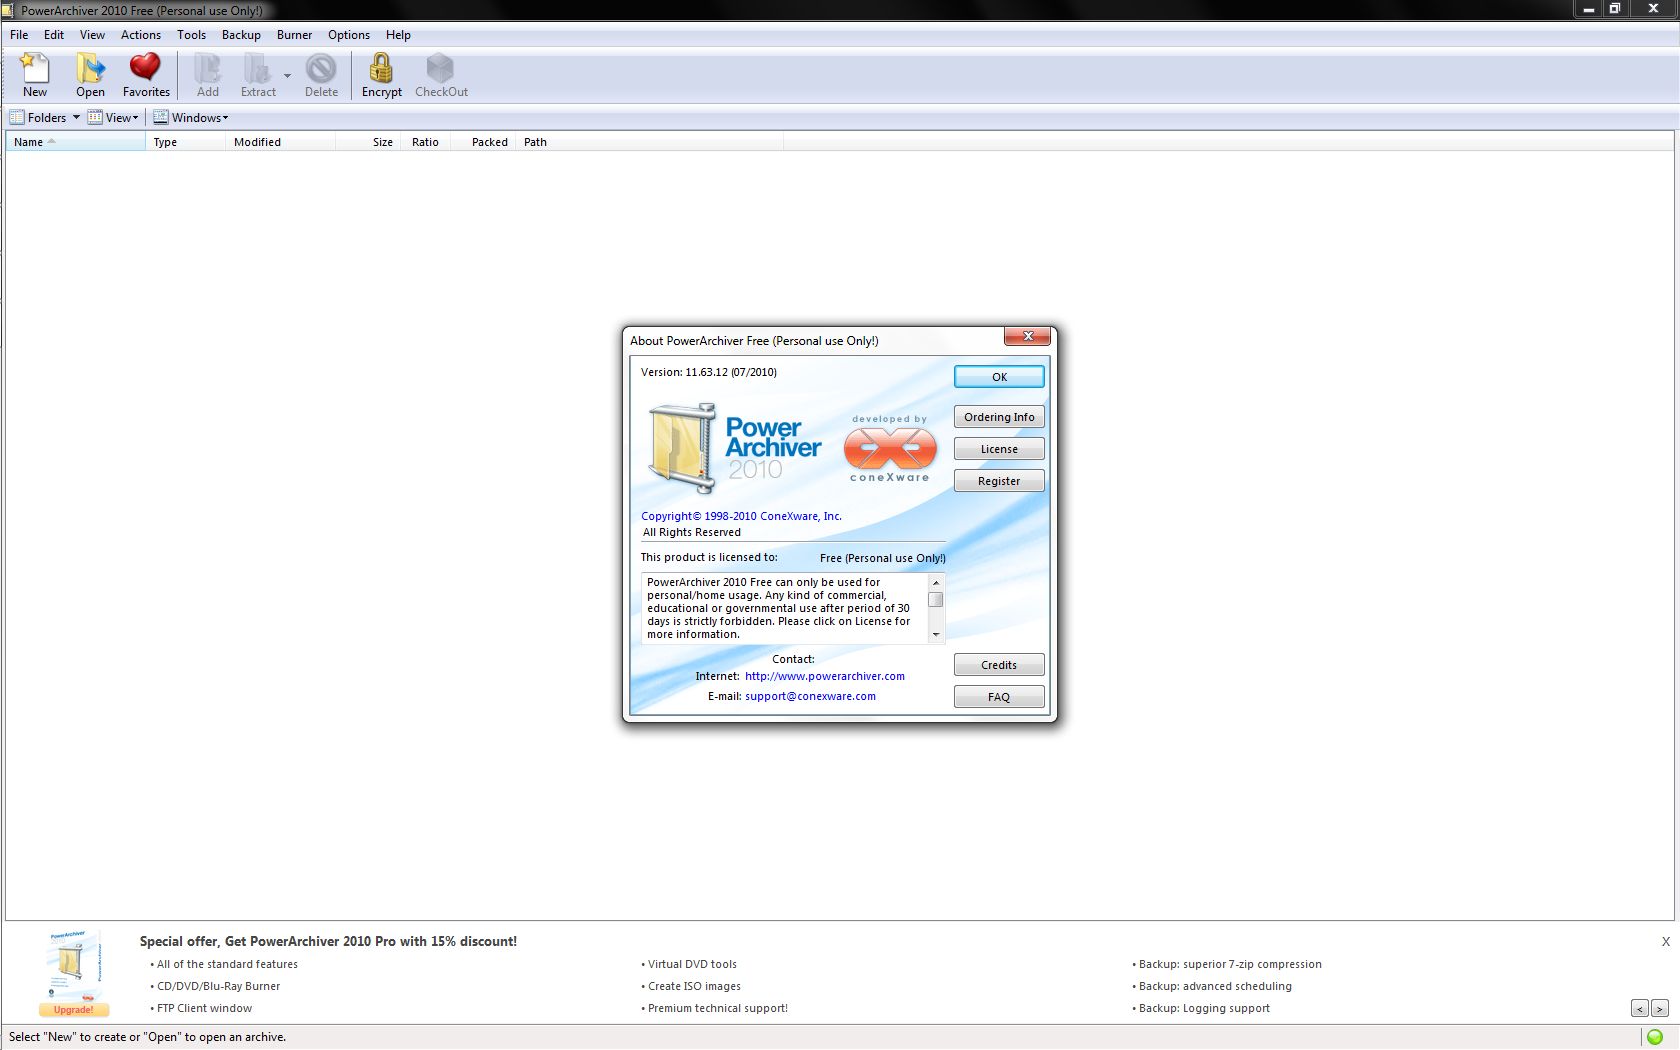Sort by the Modified column header
Screen dimensions: 1680x1050
tap(280, 142)
